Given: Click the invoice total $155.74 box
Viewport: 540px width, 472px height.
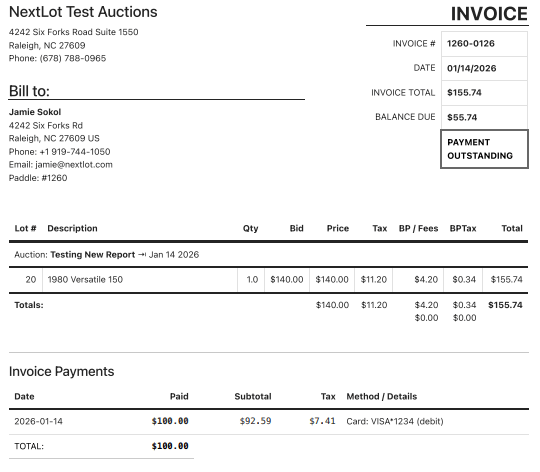Looking at the screenshot, I should [x=484, y=93].
